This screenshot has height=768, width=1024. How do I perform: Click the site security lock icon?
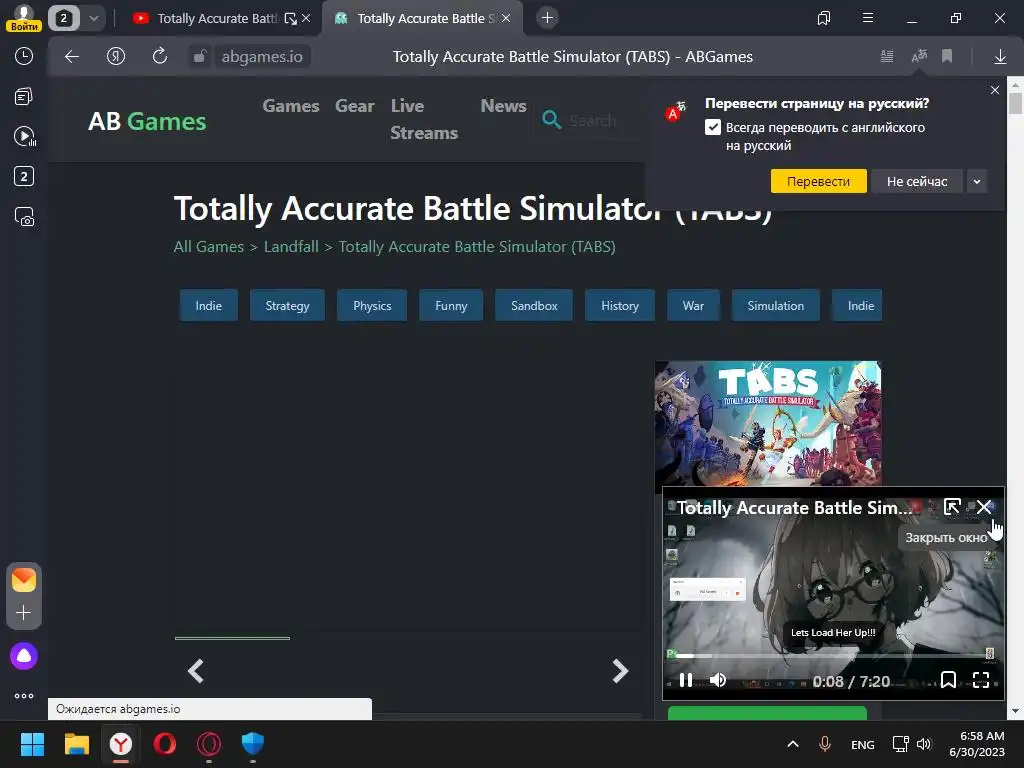coord(200,57)
